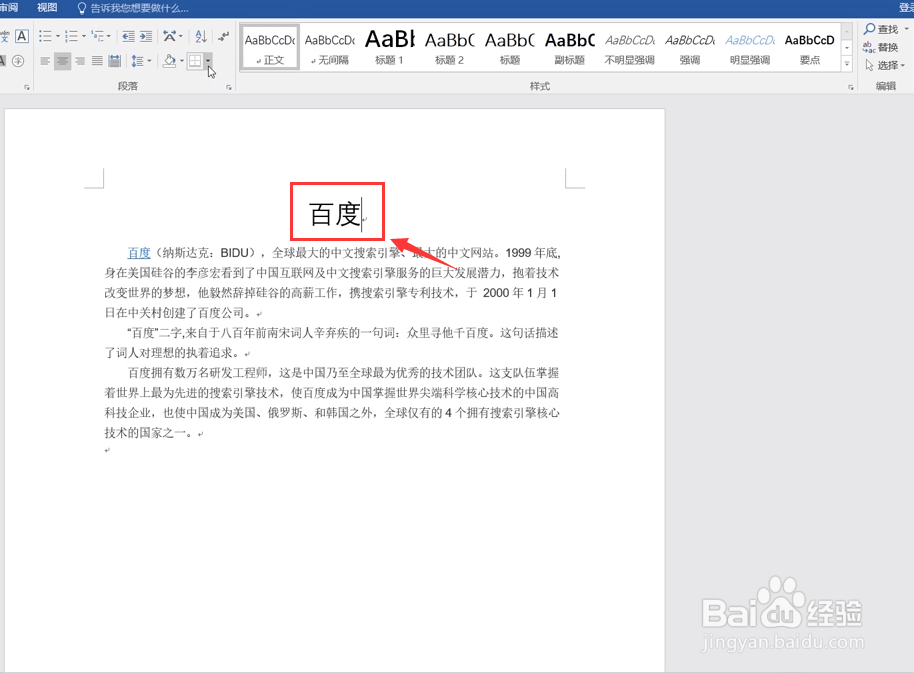Click the 百度 hyperlink in the document
Screen dimensions: 914x673
(x=138, y=252)
